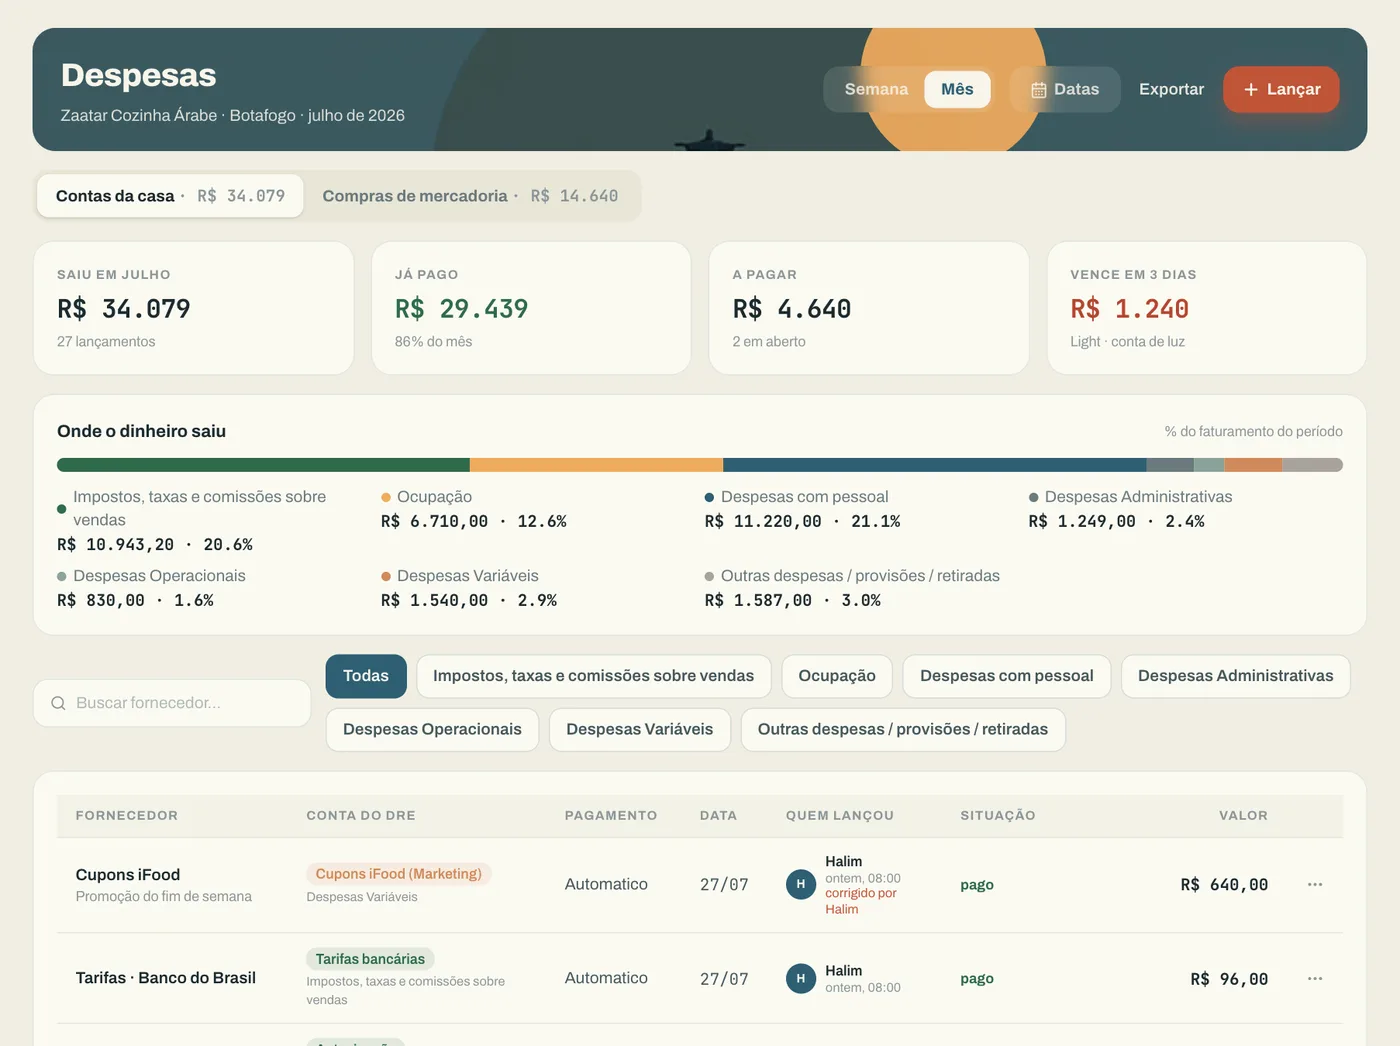Select the Mês period option
The width and height of the screenshot is (1400, 1046).
pos(957,89)
